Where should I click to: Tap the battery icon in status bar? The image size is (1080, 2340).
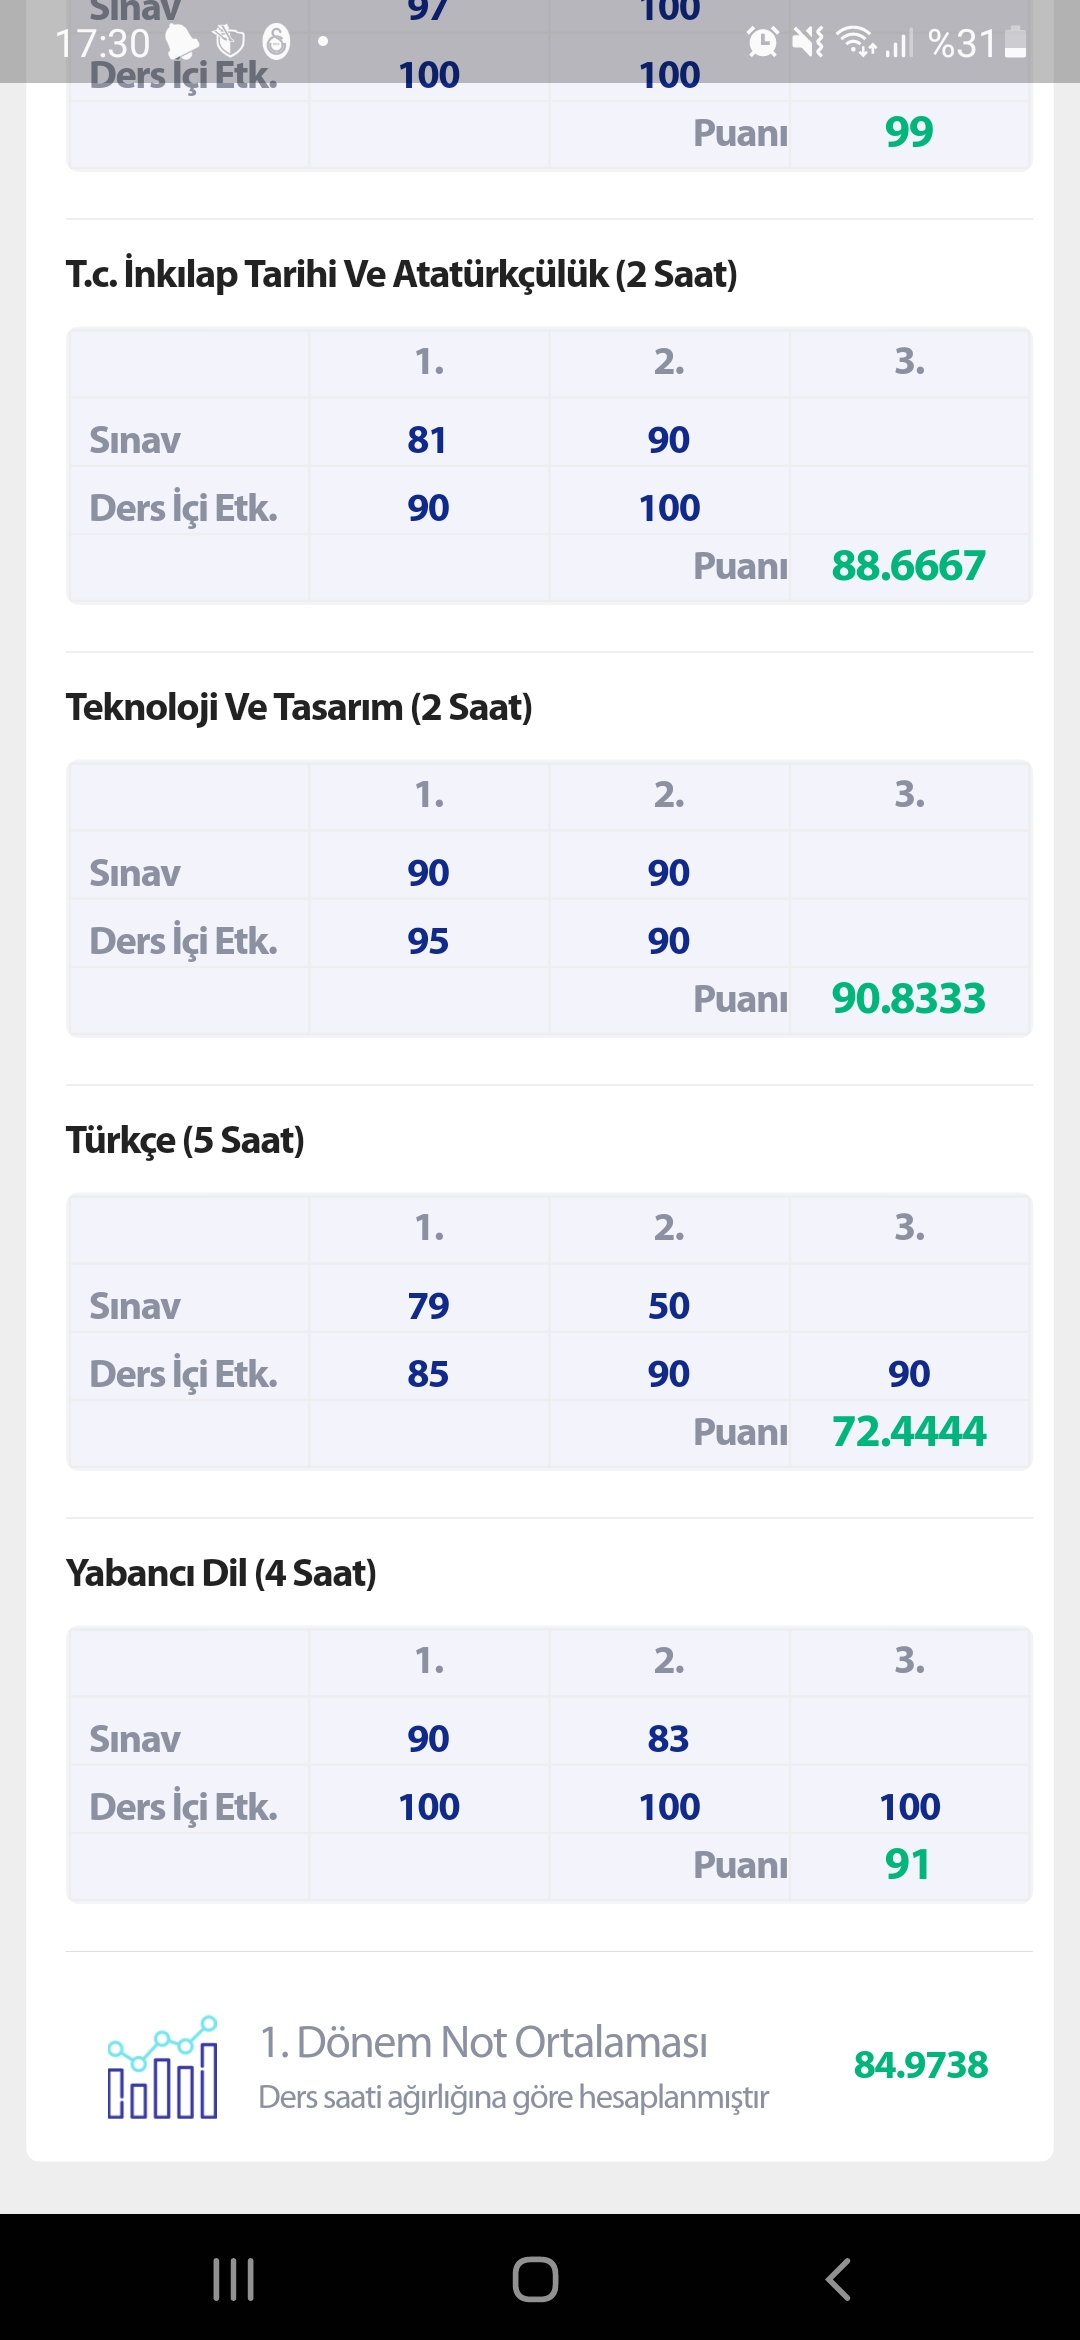coord(1015,42)
